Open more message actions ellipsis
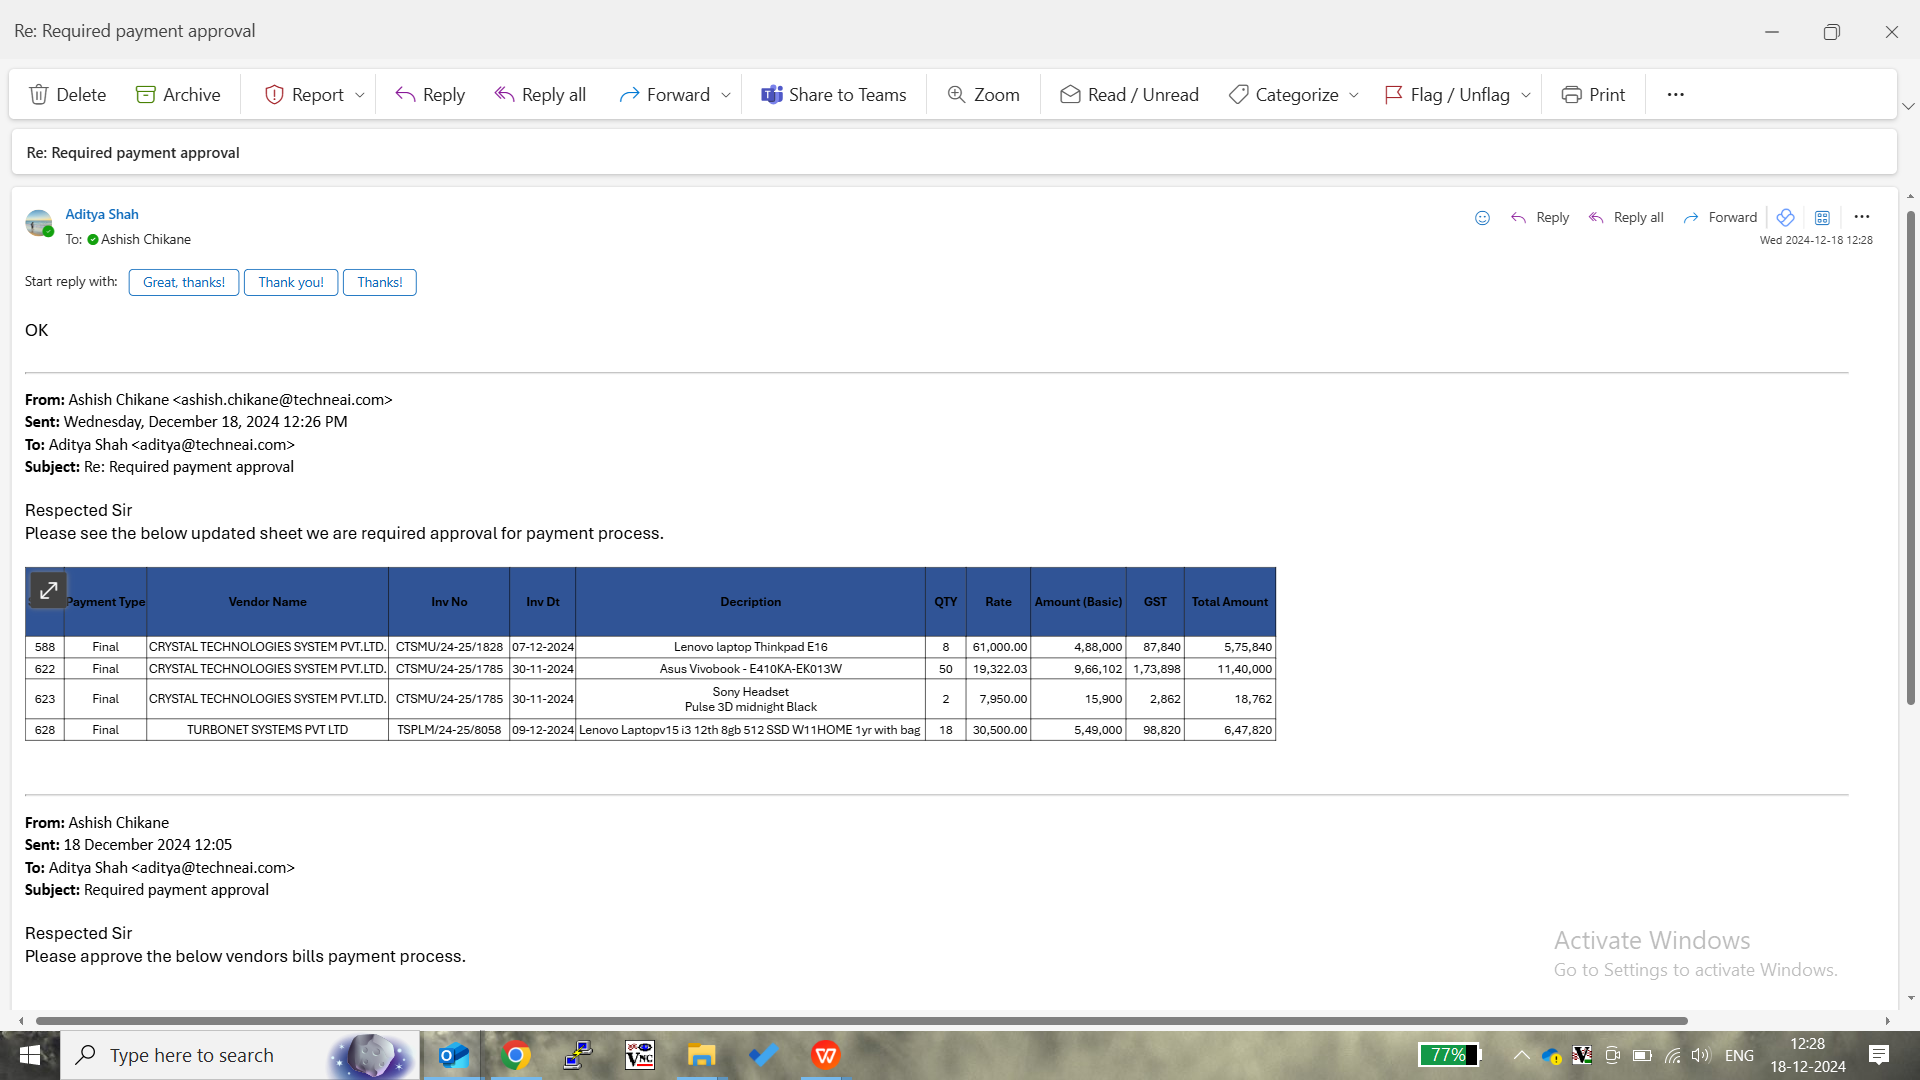Screen dimensions: 1920x1080 (x=1862, y=217)
